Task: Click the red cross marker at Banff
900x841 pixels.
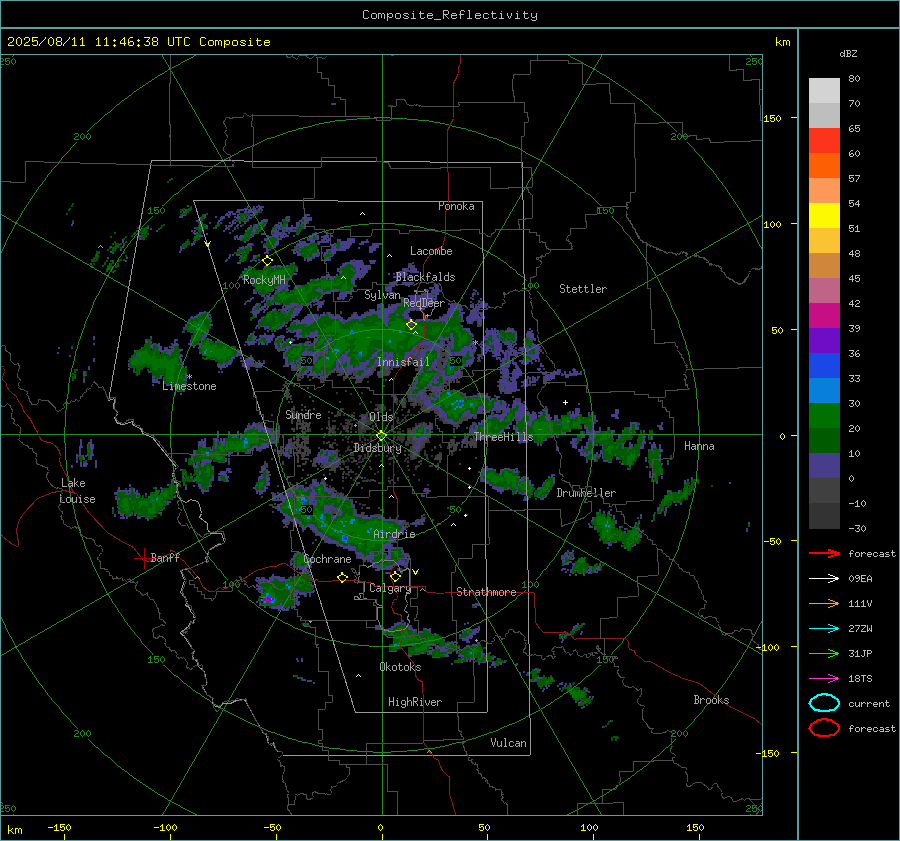Action: coord(143,558)
